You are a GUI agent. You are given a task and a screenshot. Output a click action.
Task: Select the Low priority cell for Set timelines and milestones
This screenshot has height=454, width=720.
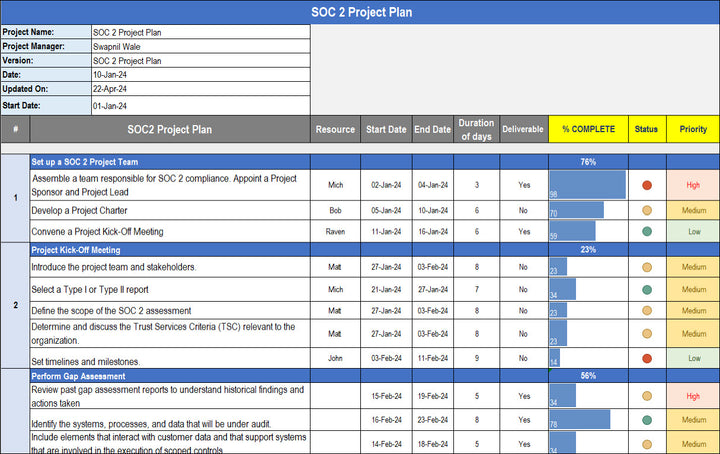coord(693,358)
